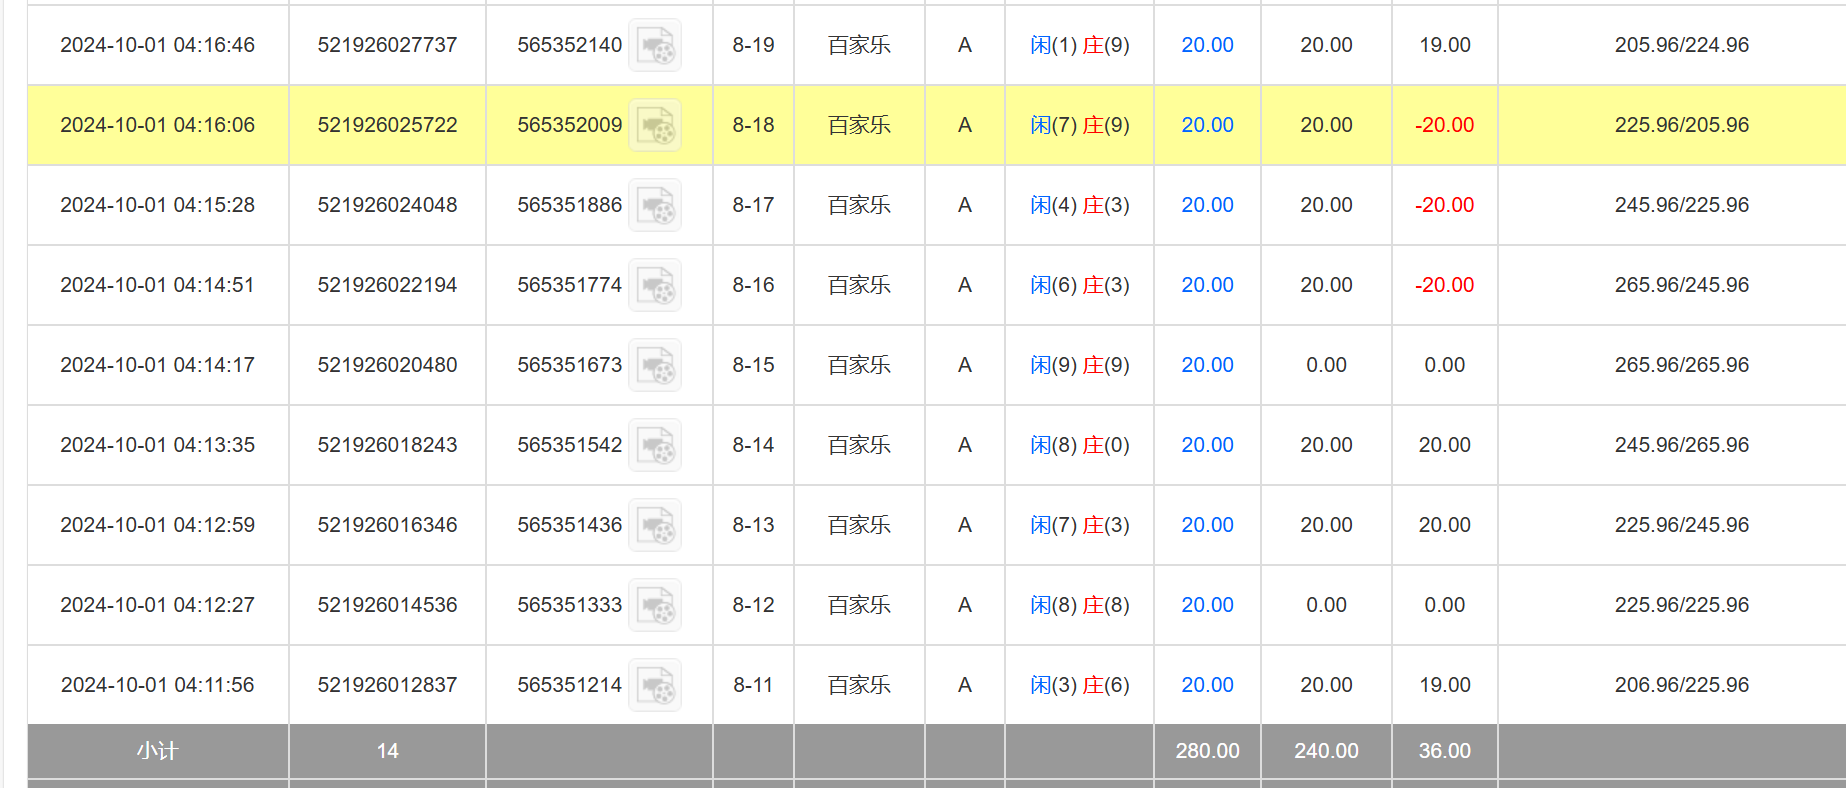Open blue 20.00 bet link in row 8-18
Viewport: 1846px width, 788px height.
tap(1207, 125)
